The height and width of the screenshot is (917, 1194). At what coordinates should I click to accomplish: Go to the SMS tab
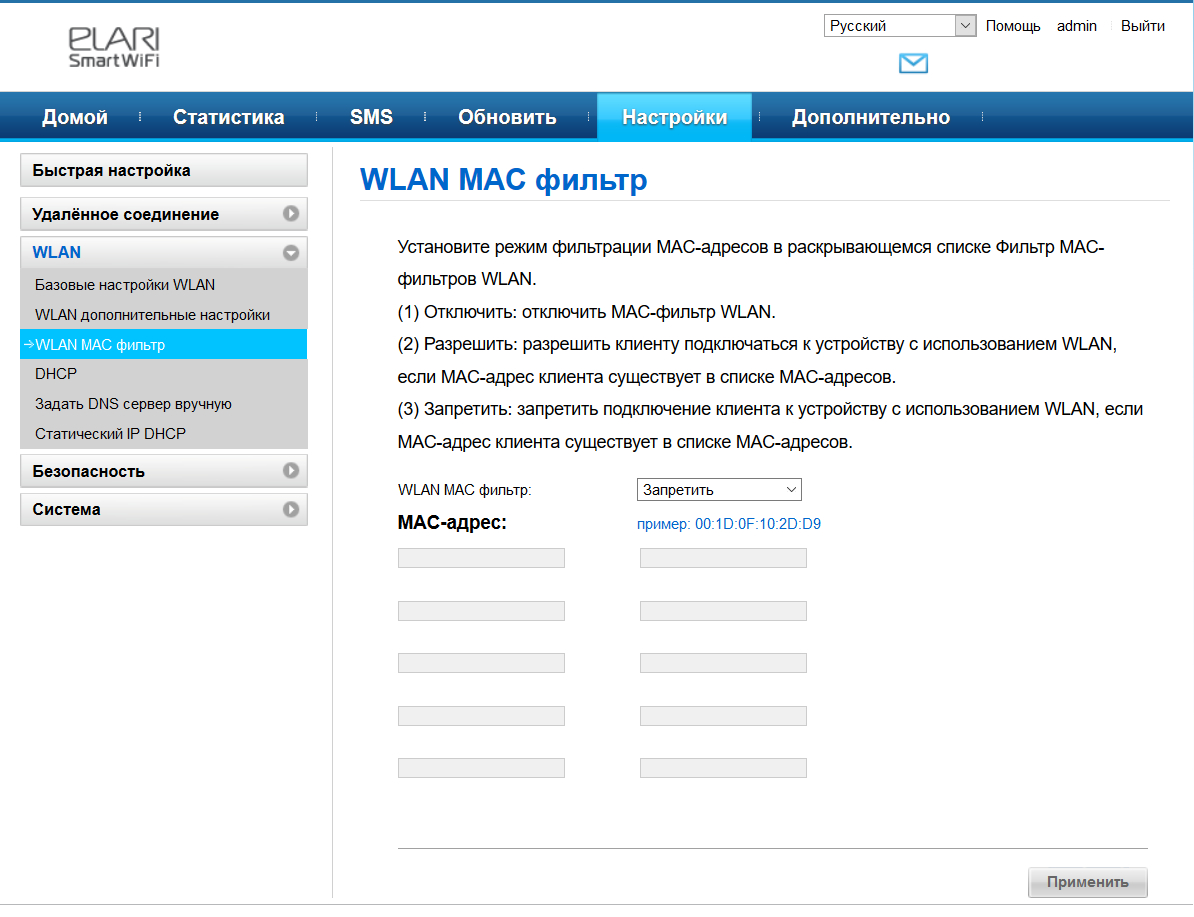[371, 117]
